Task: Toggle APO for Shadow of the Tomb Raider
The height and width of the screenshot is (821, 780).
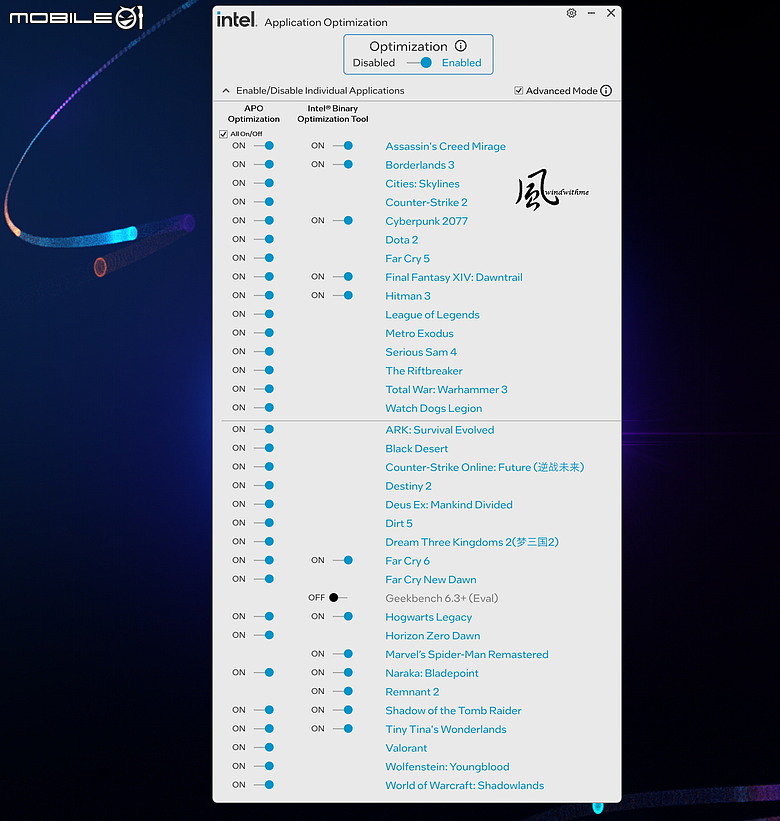Action: click(264, 710)
